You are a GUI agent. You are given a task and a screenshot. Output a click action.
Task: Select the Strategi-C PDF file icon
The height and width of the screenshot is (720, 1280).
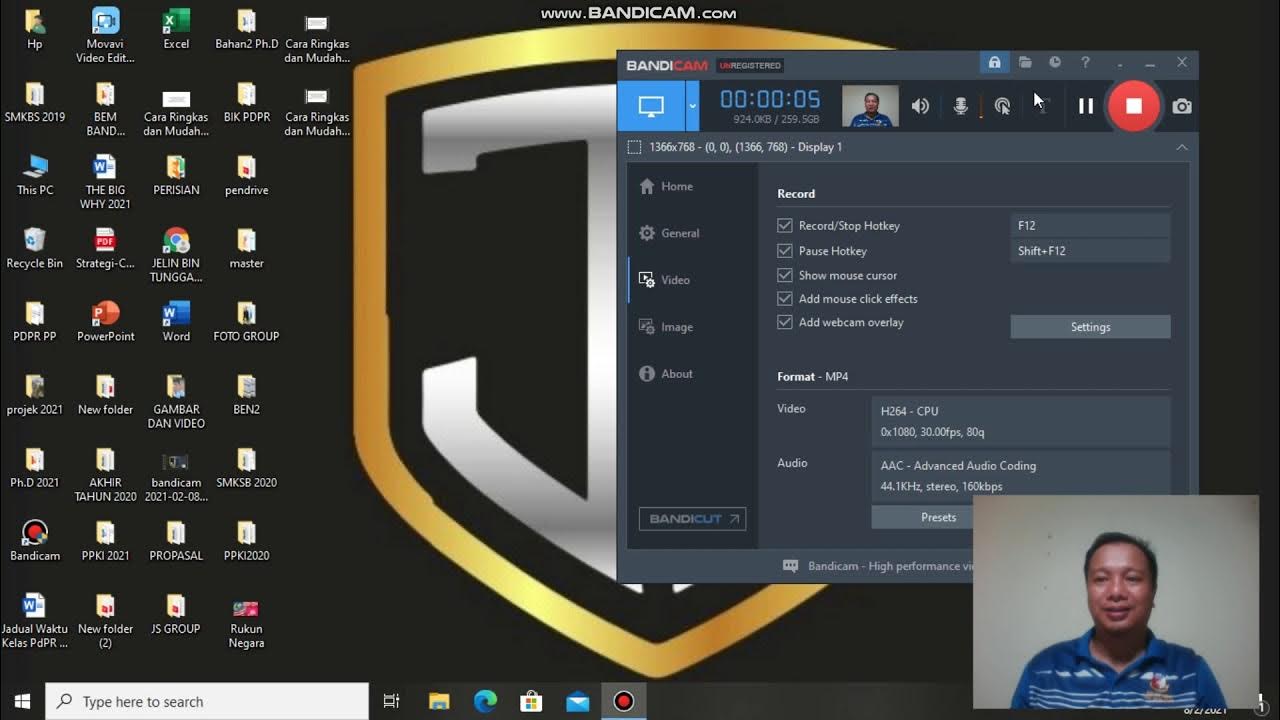[x=105, y=248]
